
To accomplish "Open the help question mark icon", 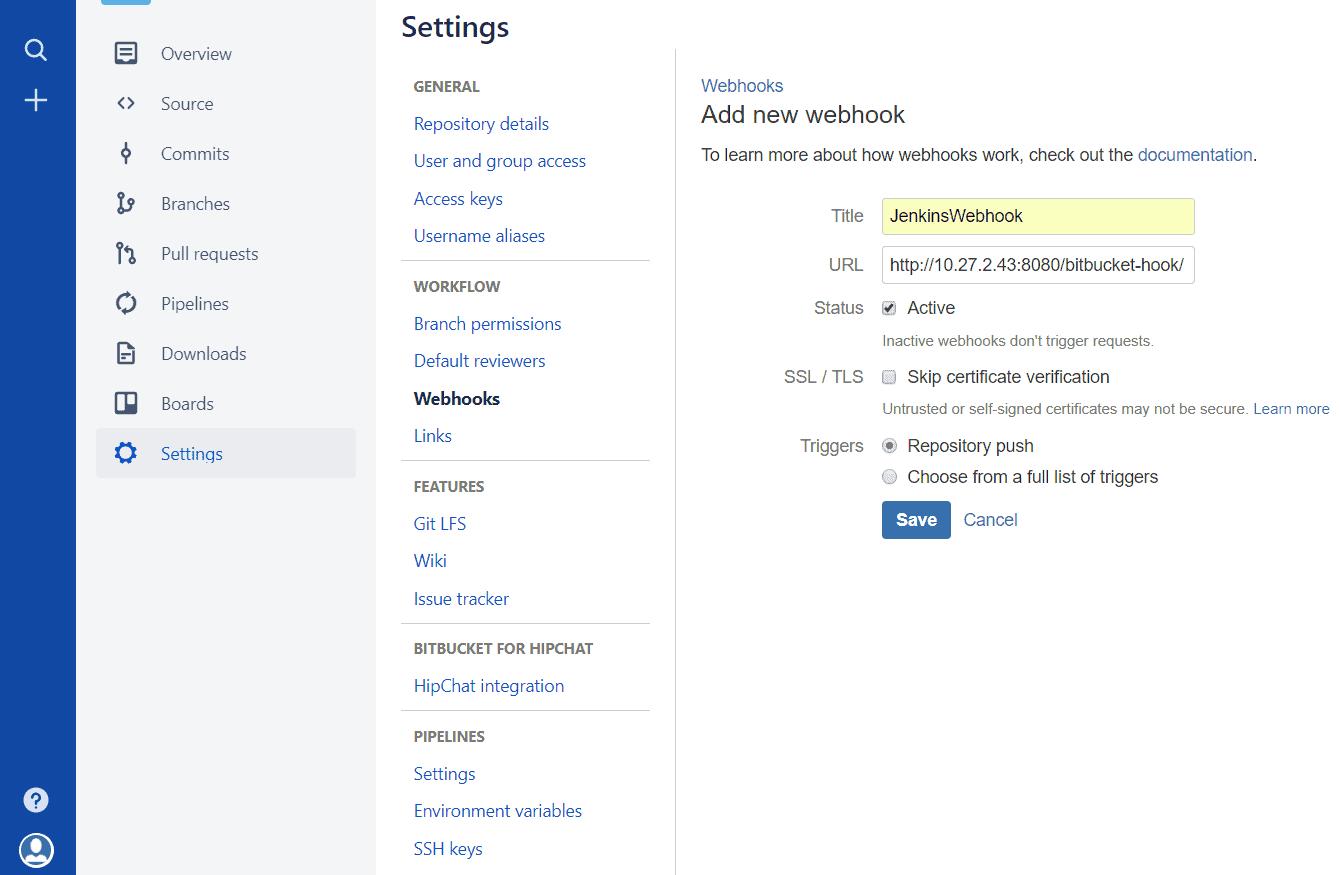I will point(36,800).
